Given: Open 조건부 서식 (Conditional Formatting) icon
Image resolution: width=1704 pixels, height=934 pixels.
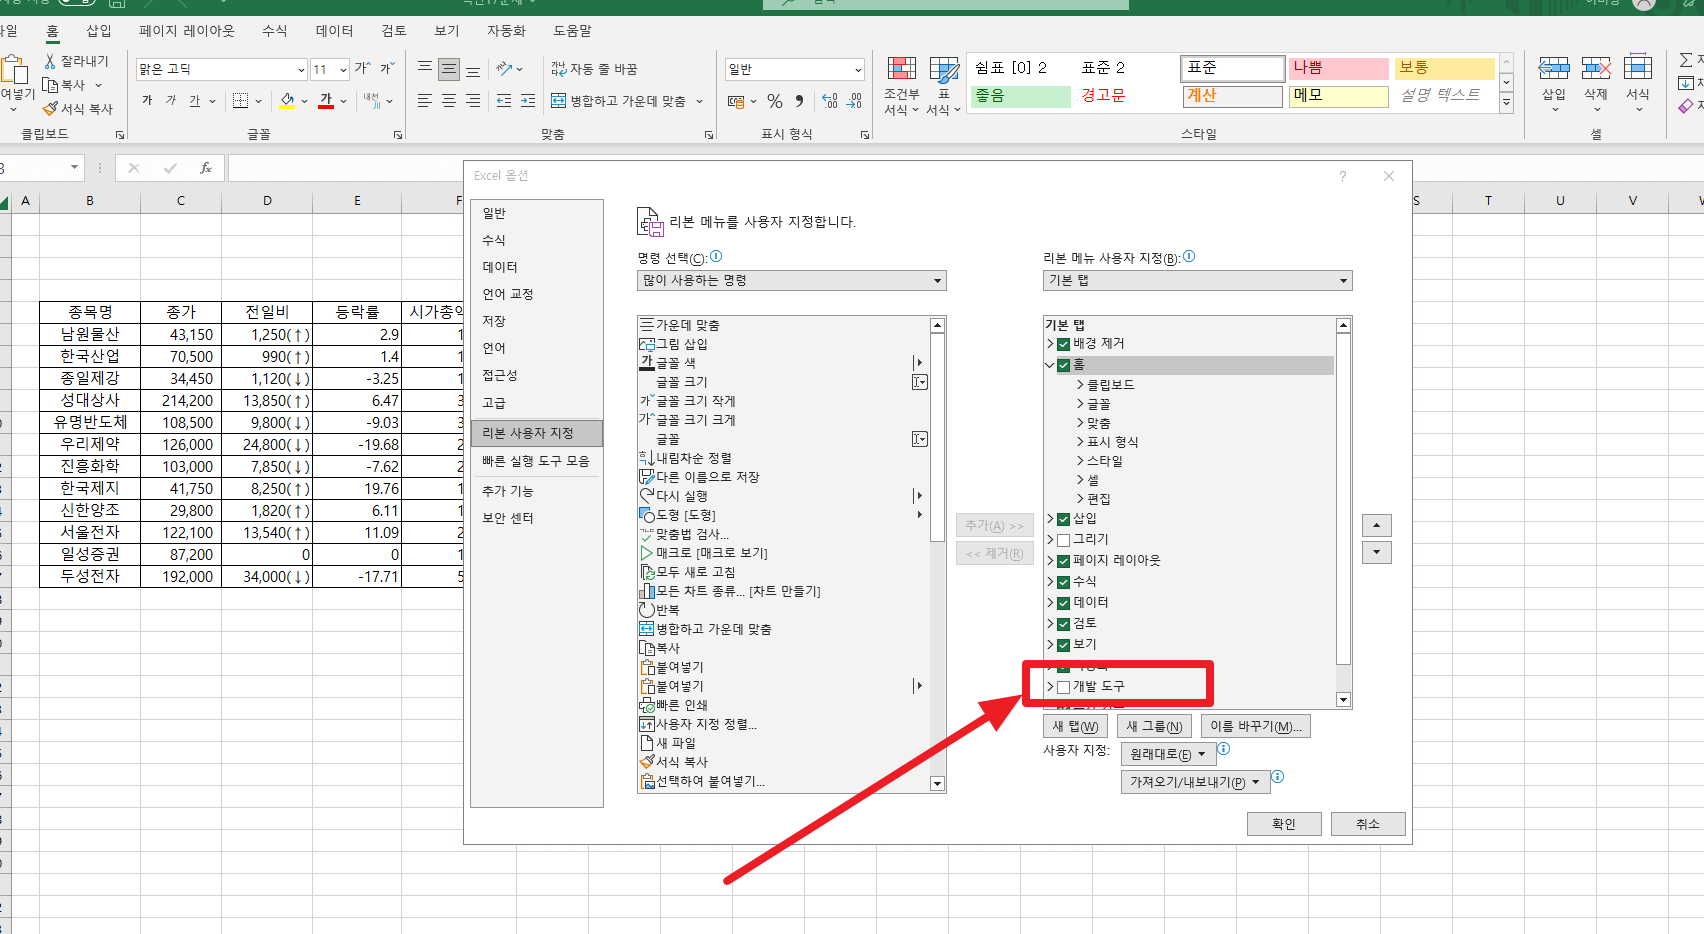Looking at the screenshot, I should (899, 80).
